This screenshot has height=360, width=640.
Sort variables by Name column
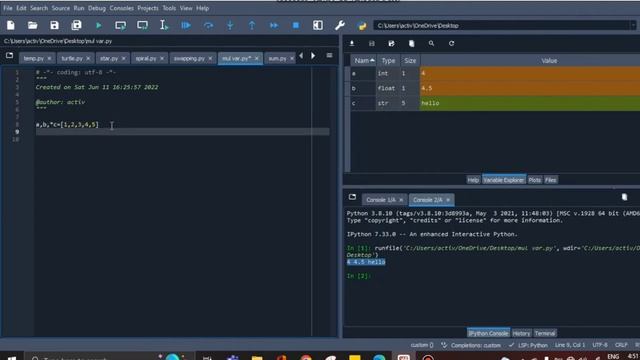coord(364,60)
